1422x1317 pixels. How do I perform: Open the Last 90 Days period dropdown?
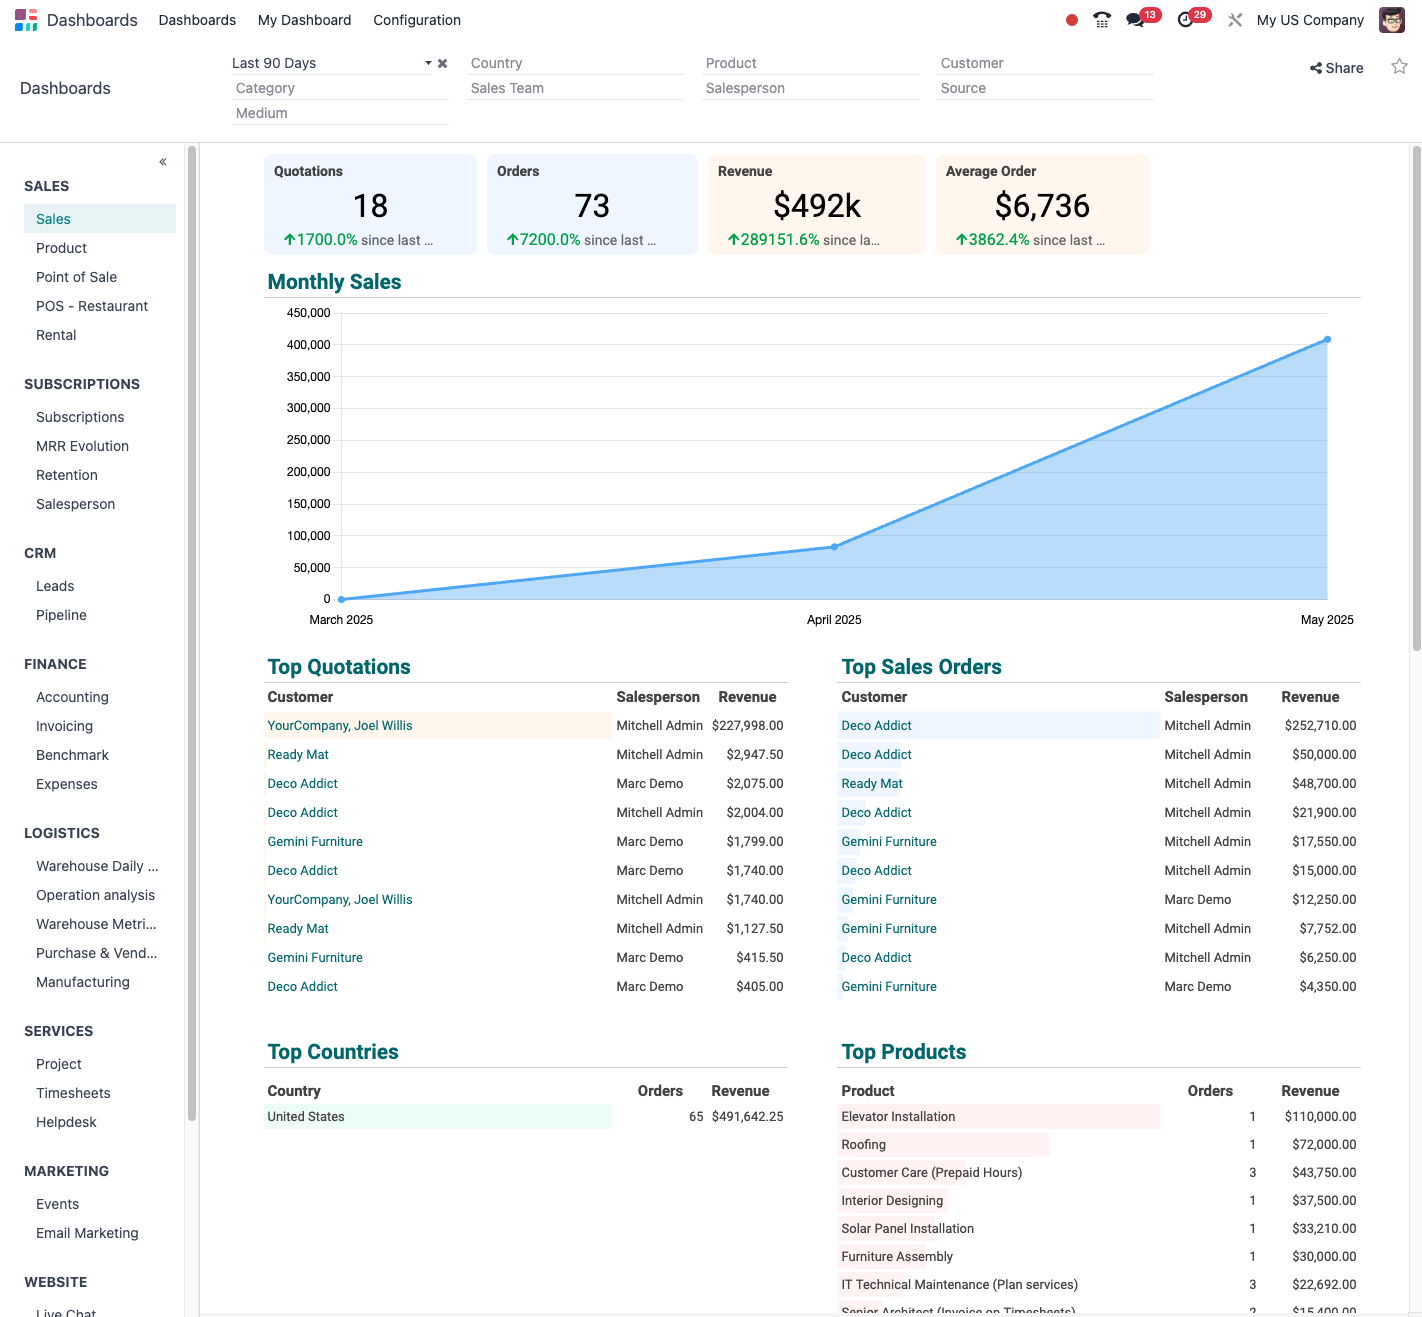coord(331,63)
